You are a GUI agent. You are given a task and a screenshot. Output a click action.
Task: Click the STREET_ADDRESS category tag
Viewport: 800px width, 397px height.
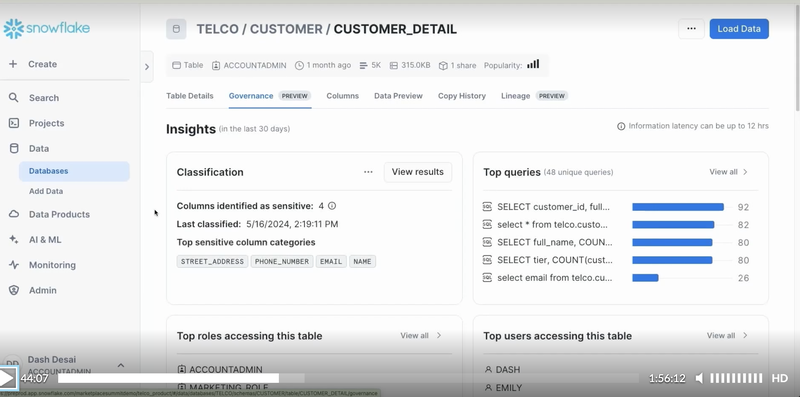[x=212, y=261]
